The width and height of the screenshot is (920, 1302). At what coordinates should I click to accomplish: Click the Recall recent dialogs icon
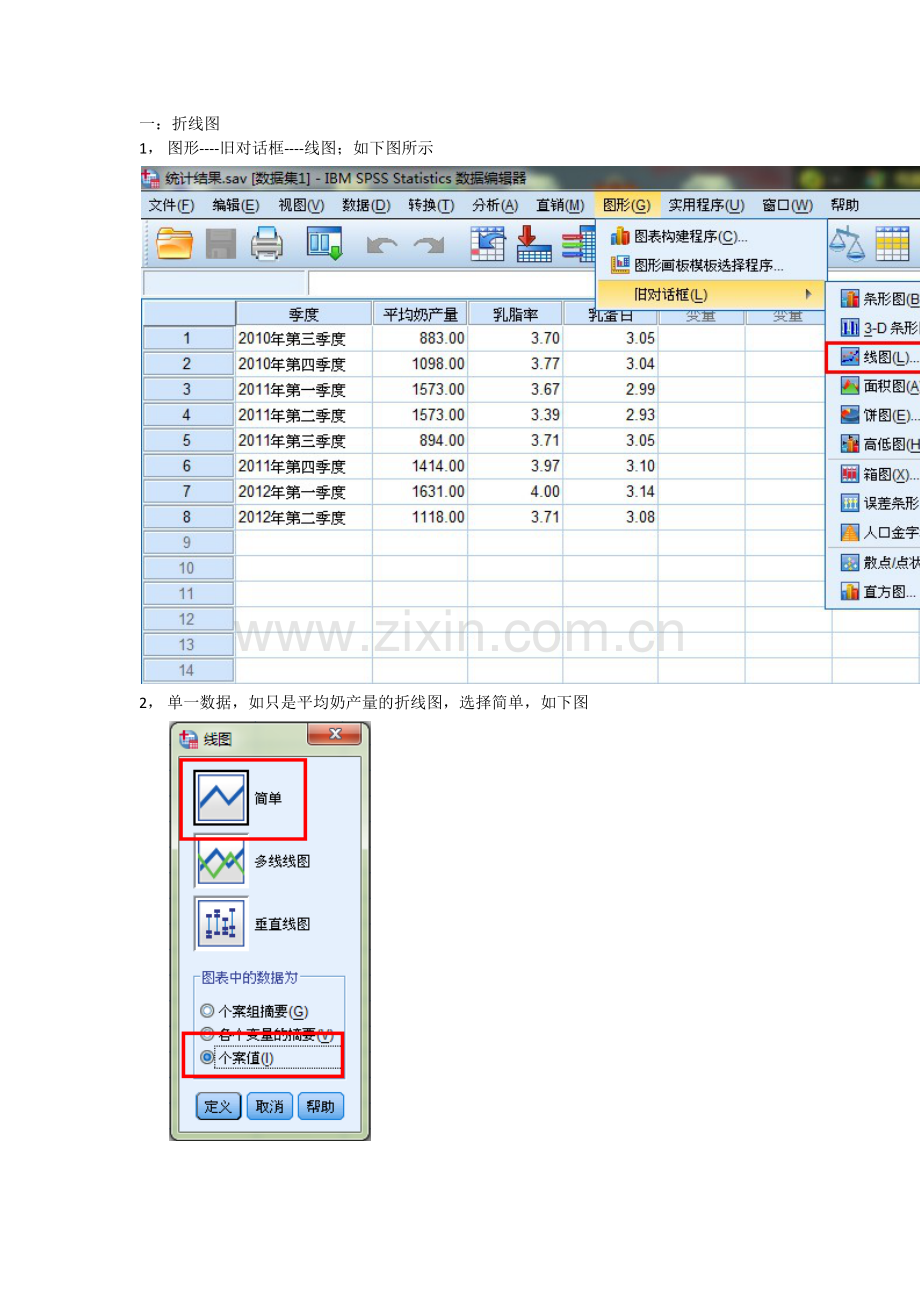coord(324,244)
